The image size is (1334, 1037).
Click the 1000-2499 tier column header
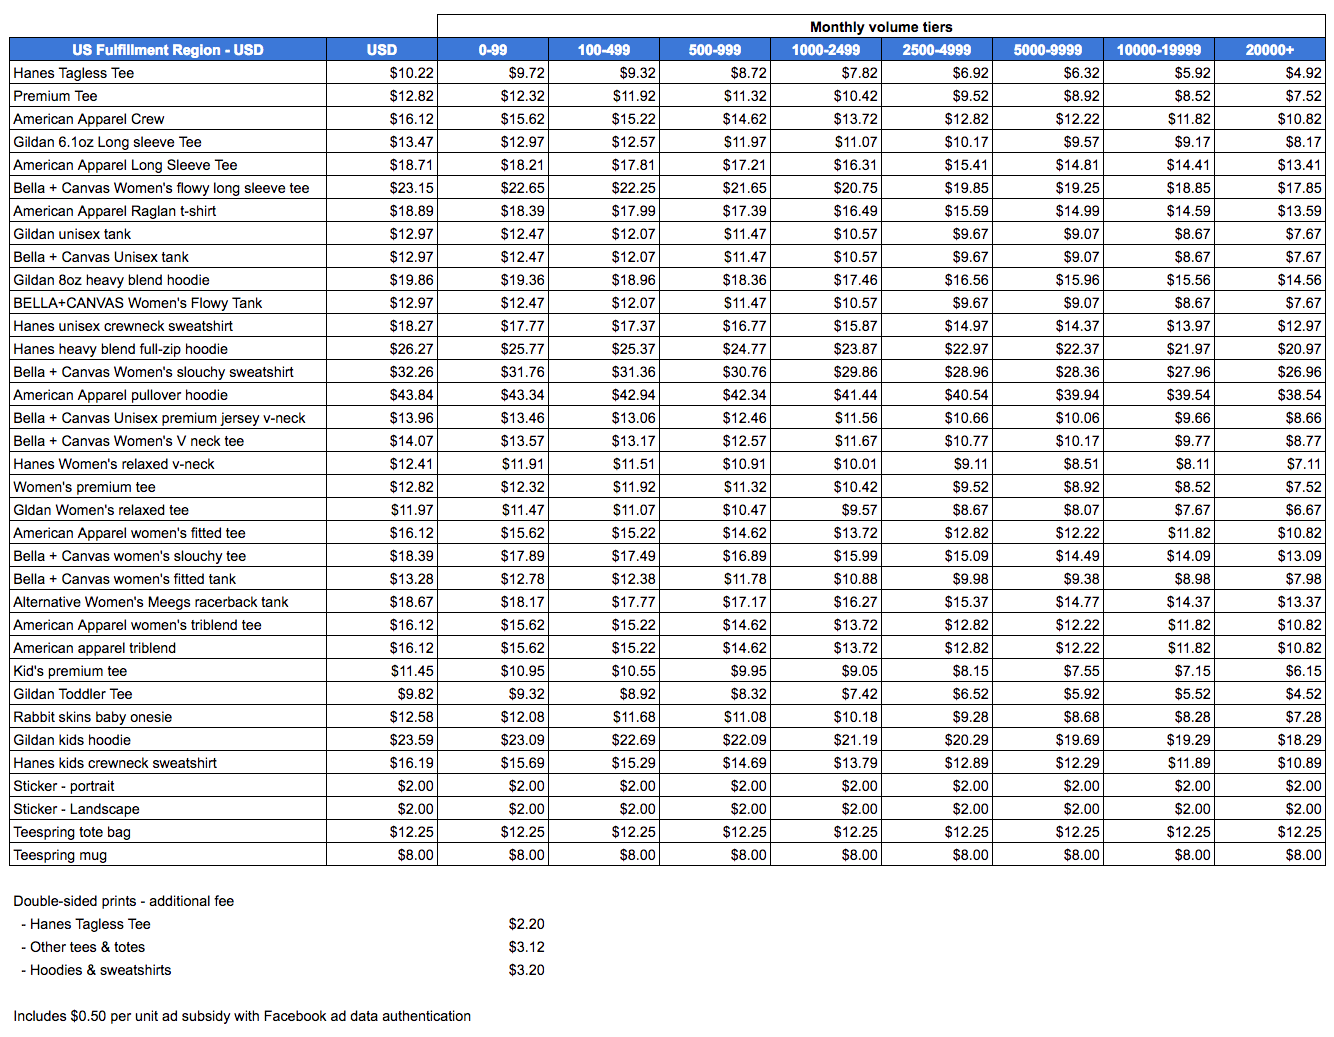(826, 50)
